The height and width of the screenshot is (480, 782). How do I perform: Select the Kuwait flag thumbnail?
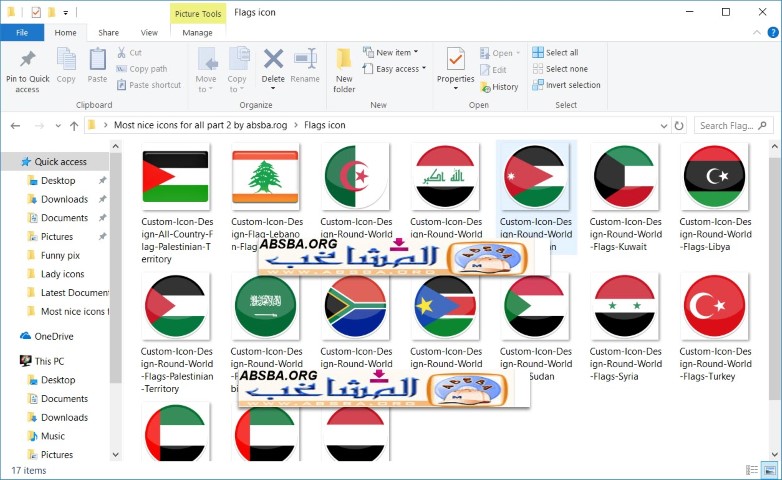[624, 177]
